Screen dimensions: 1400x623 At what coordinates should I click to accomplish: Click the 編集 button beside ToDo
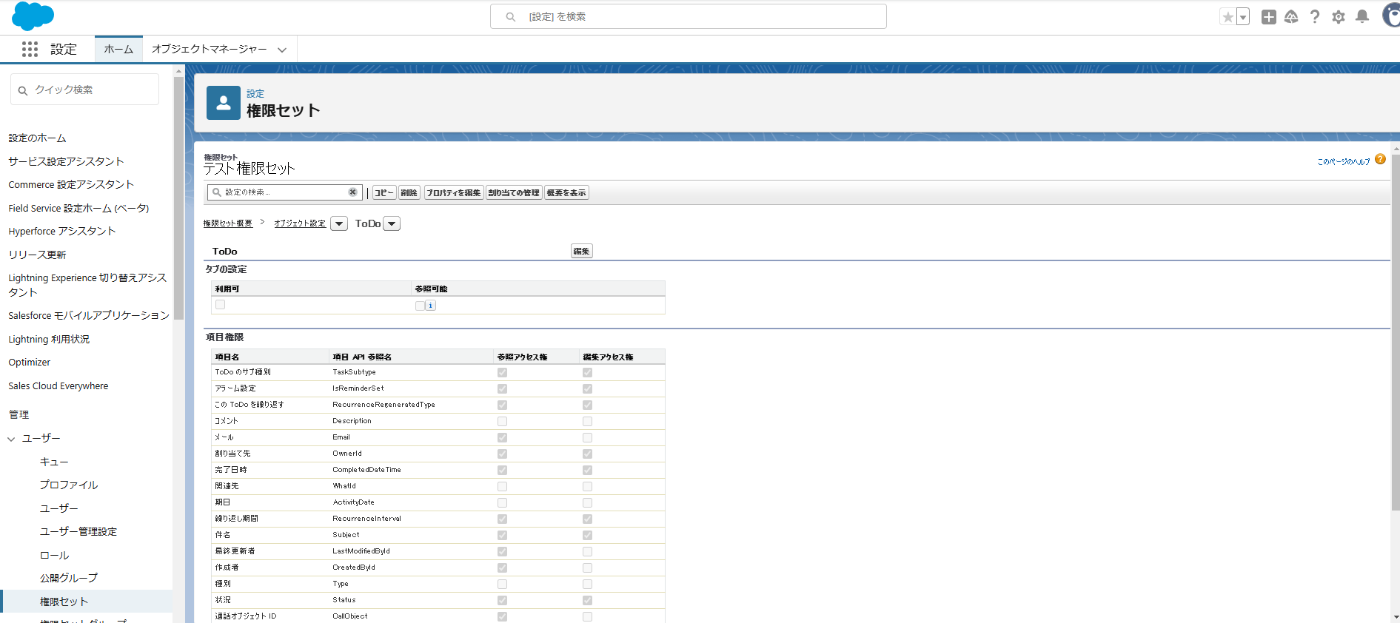[581, 251]
